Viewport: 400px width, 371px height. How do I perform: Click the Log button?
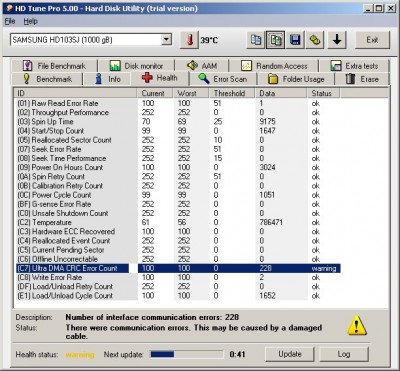[x=344, y=354]
